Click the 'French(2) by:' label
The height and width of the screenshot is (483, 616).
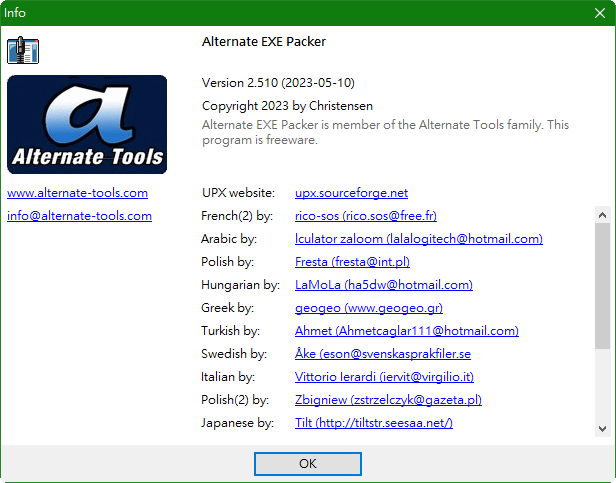pos(236,216)
